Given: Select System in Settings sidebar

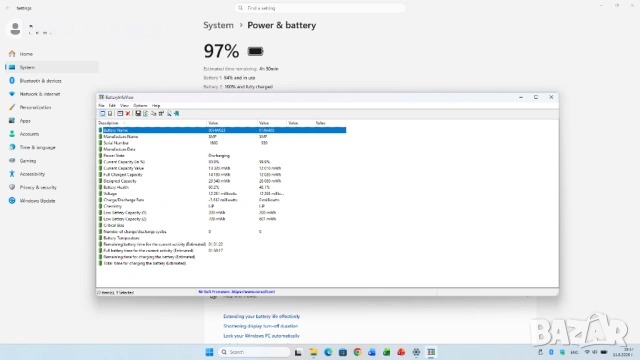Looking at the screenshot, I should [x=52, y=67].
